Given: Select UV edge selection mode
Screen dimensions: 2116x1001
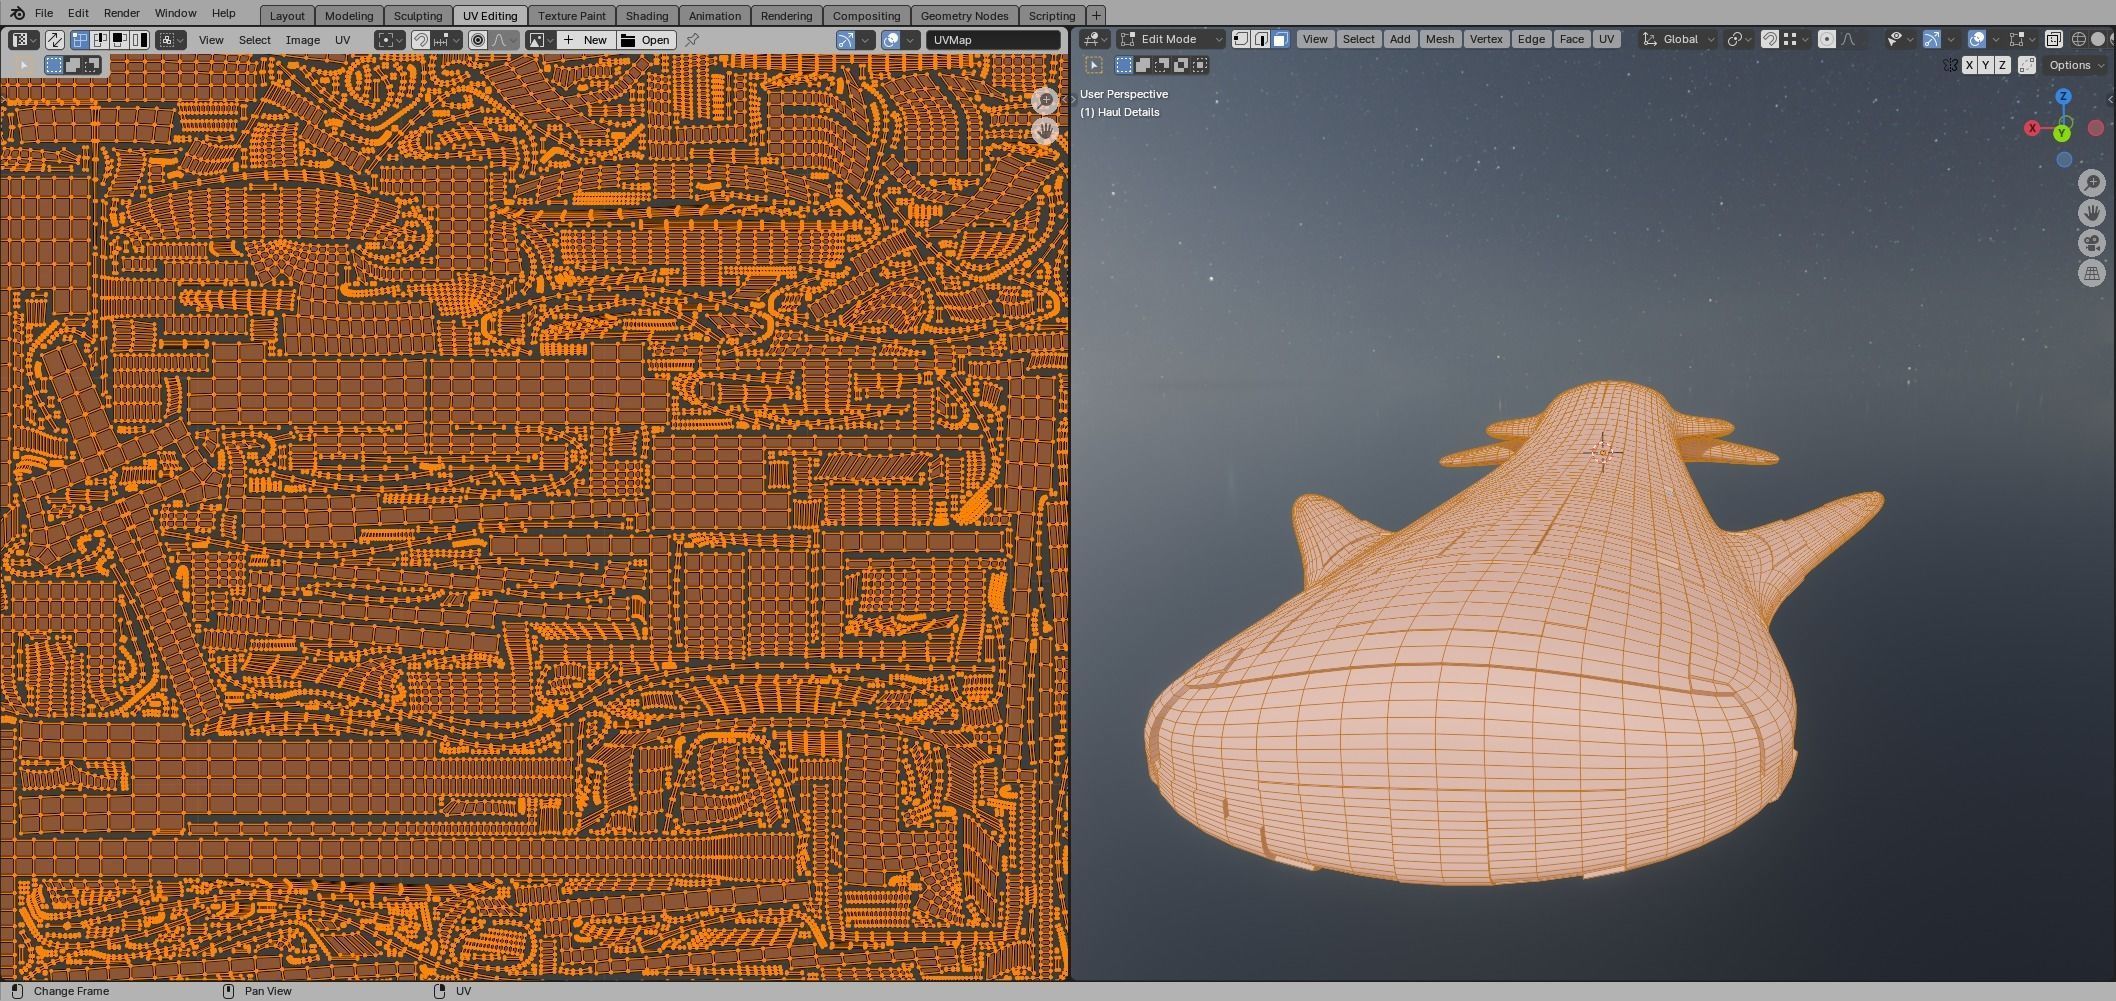Looking at the screenshot, I should [x=100, y=40].
